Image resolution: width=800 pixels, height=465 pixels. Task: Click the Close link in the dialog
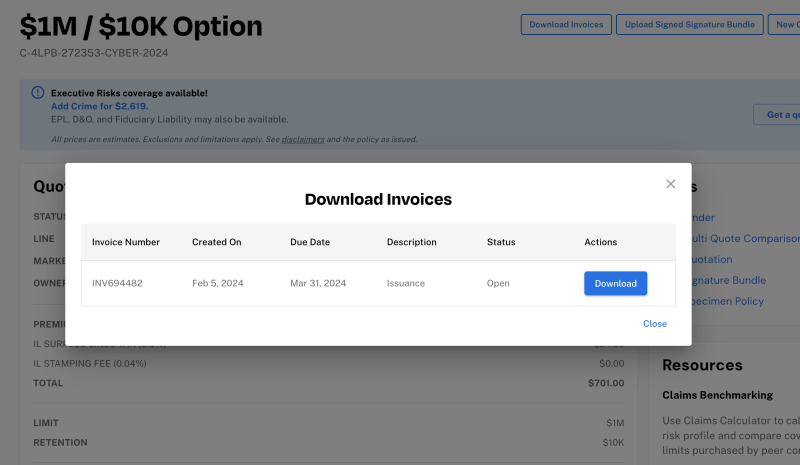click(654, 324)
